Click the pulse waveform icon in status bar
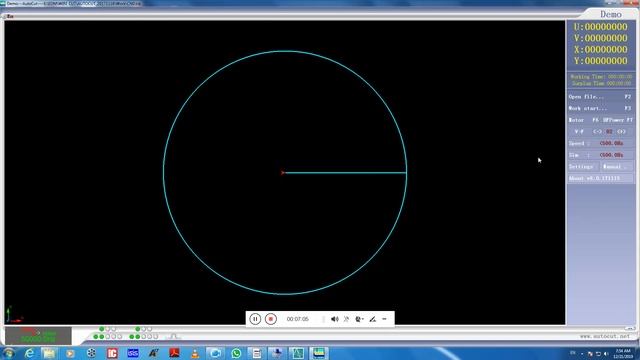Image resolution: width=640 pixels, height=360 pixels. click(173, 336)
